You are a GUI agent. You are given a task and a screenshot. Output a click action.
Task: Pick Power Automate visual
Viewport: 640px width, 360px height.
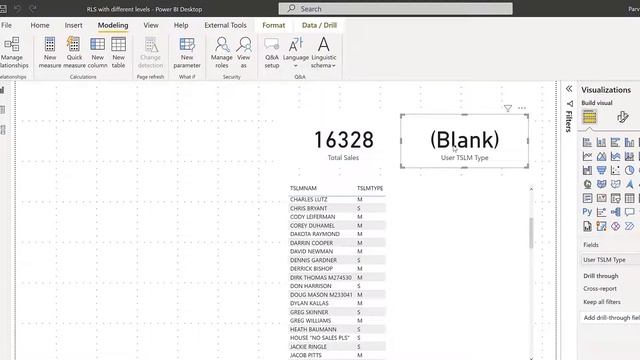[x=629, y=226]
